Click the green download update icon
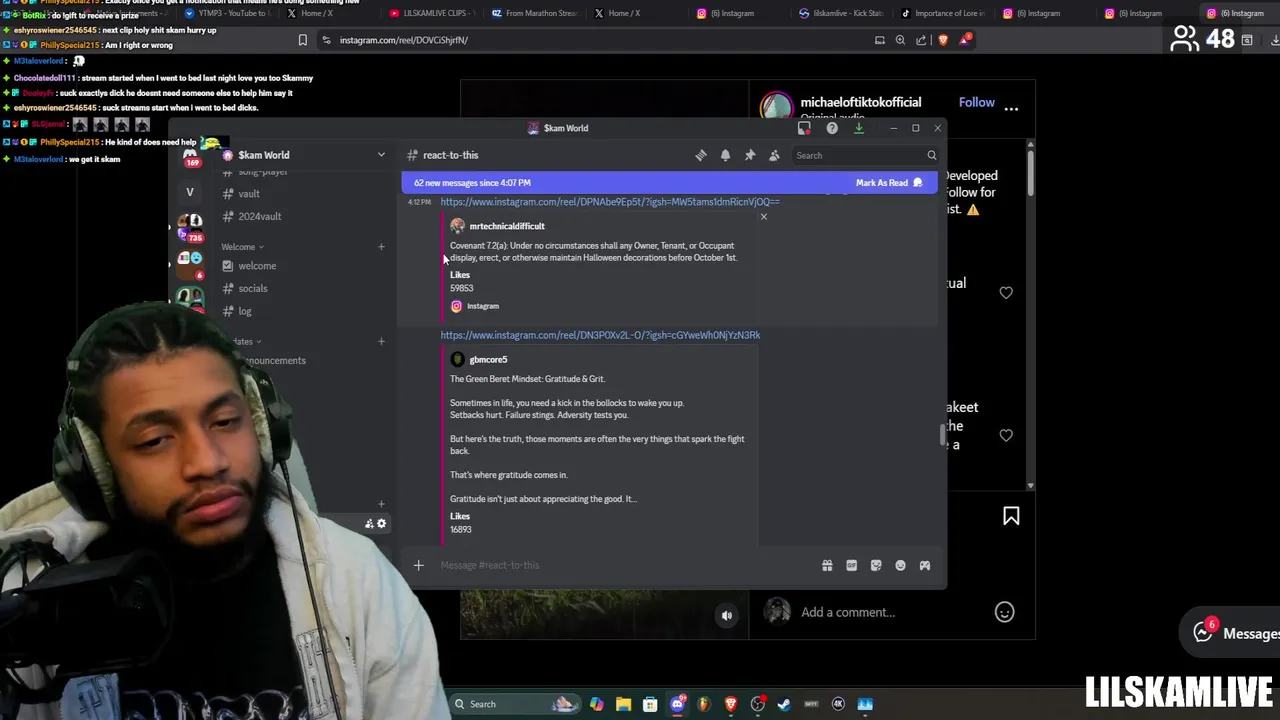This screenshot has height=720, width=1280. pos(858,128)
